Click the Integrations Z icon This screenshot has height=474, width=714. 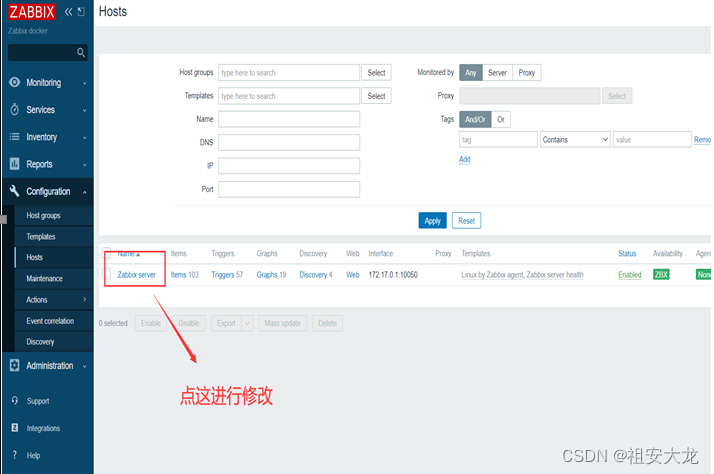pos(15,428)
